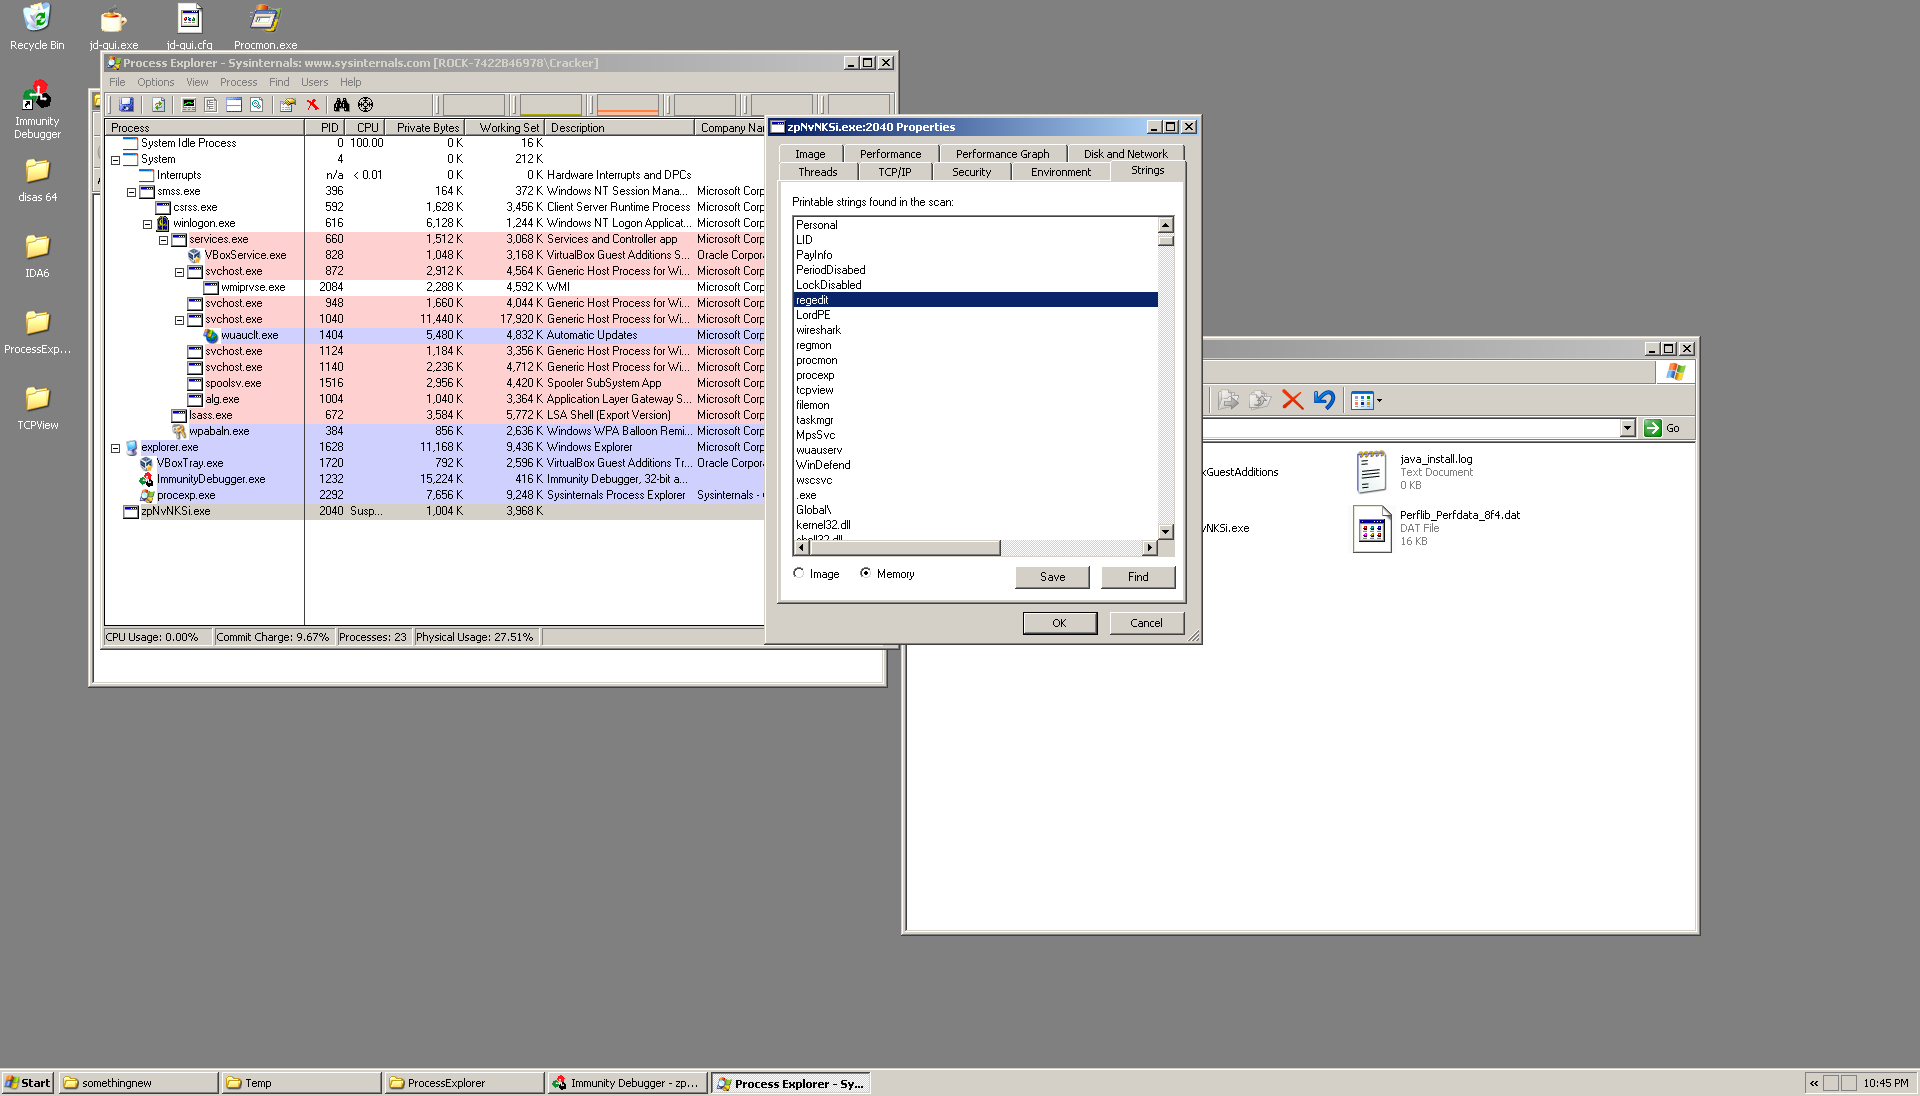1920x1096 pixels.
Task: Collapse the explorer.exe tree node
Action: [115, 448]
